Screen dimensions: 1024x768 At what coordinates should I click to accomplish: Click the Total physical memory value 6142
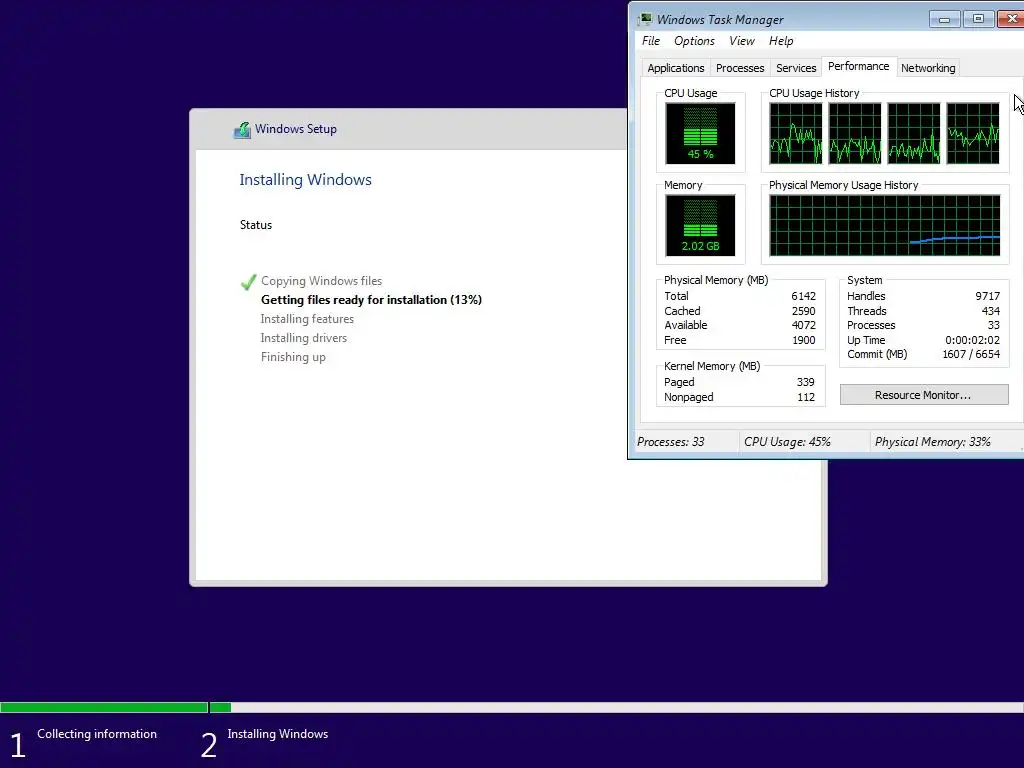tap(803, 296)
